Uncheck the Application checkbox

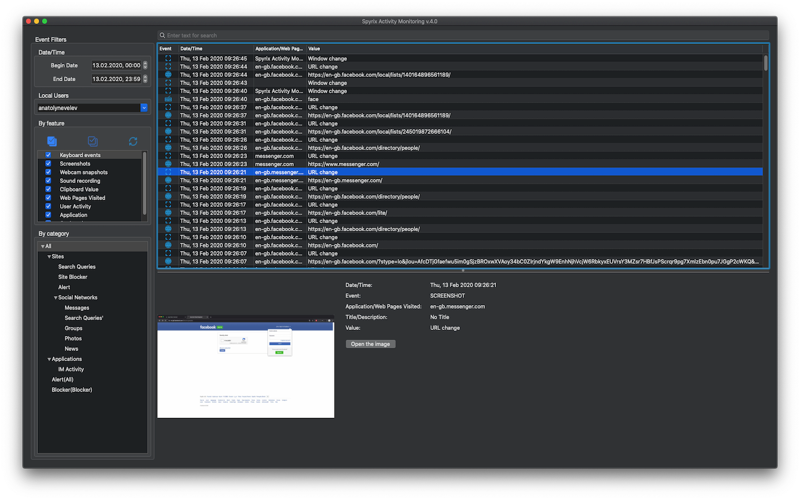[x=48, y=215]
